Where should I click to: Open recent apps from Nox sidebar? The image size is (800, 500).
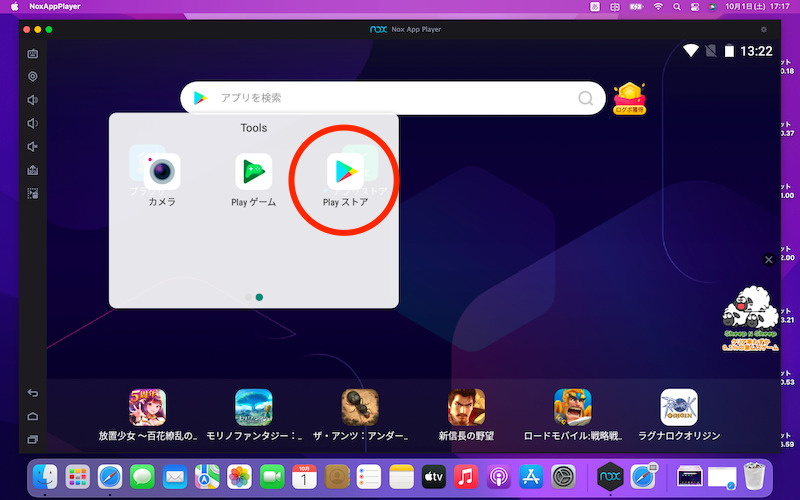[x=32, y=439]
